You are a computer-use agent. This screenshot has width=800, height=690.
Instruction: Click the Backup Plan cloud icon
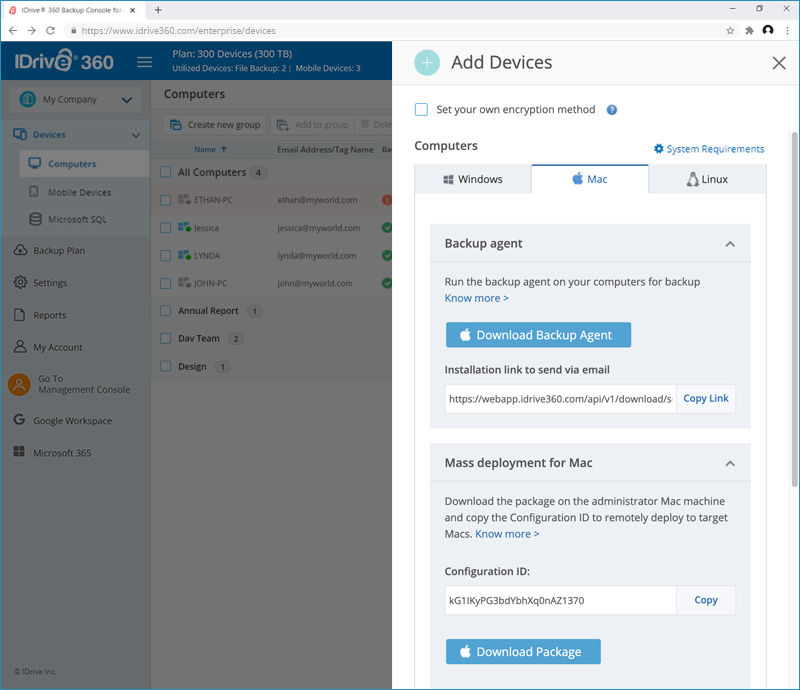(20, 250)
